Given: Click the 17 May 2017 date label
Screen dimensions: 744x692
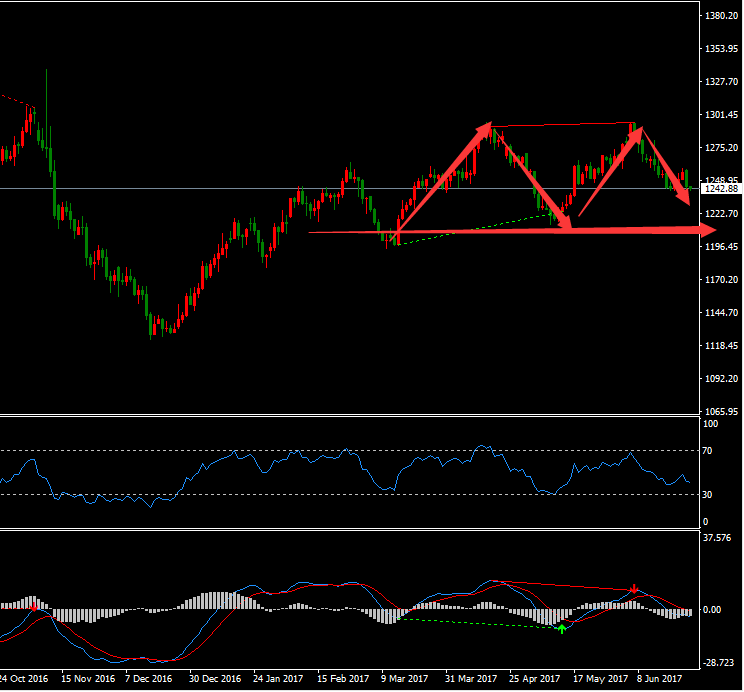Looking at the screenshot, I should (600, 679).
